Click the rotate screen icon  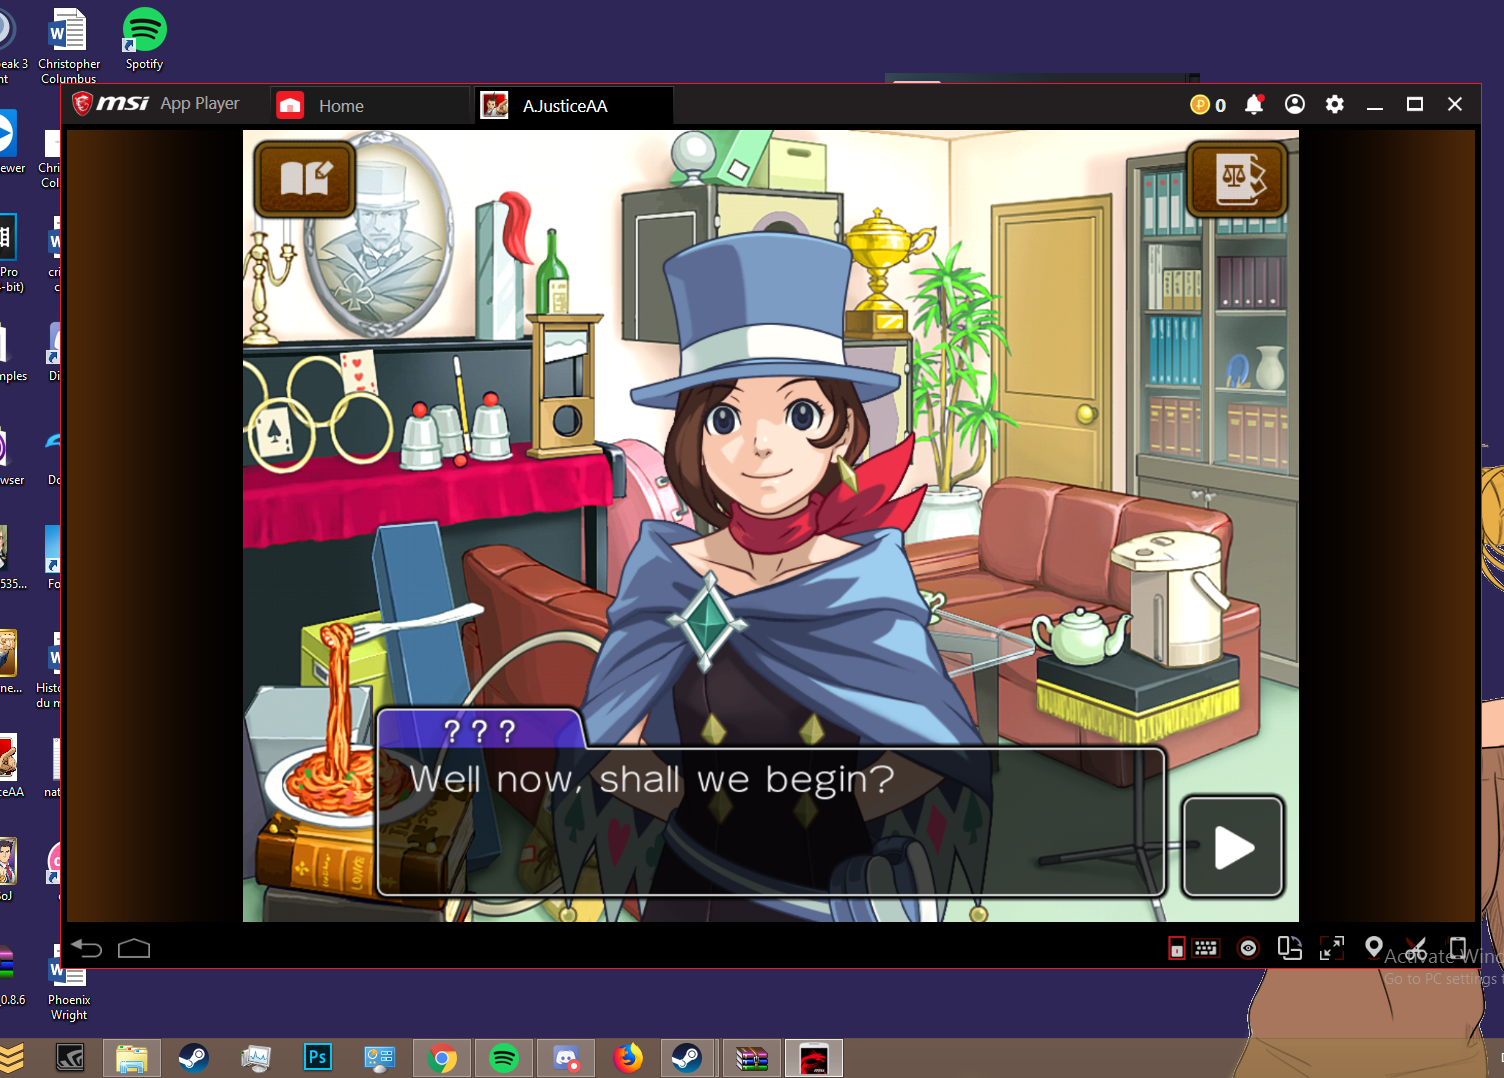[x=1290, y=948]
